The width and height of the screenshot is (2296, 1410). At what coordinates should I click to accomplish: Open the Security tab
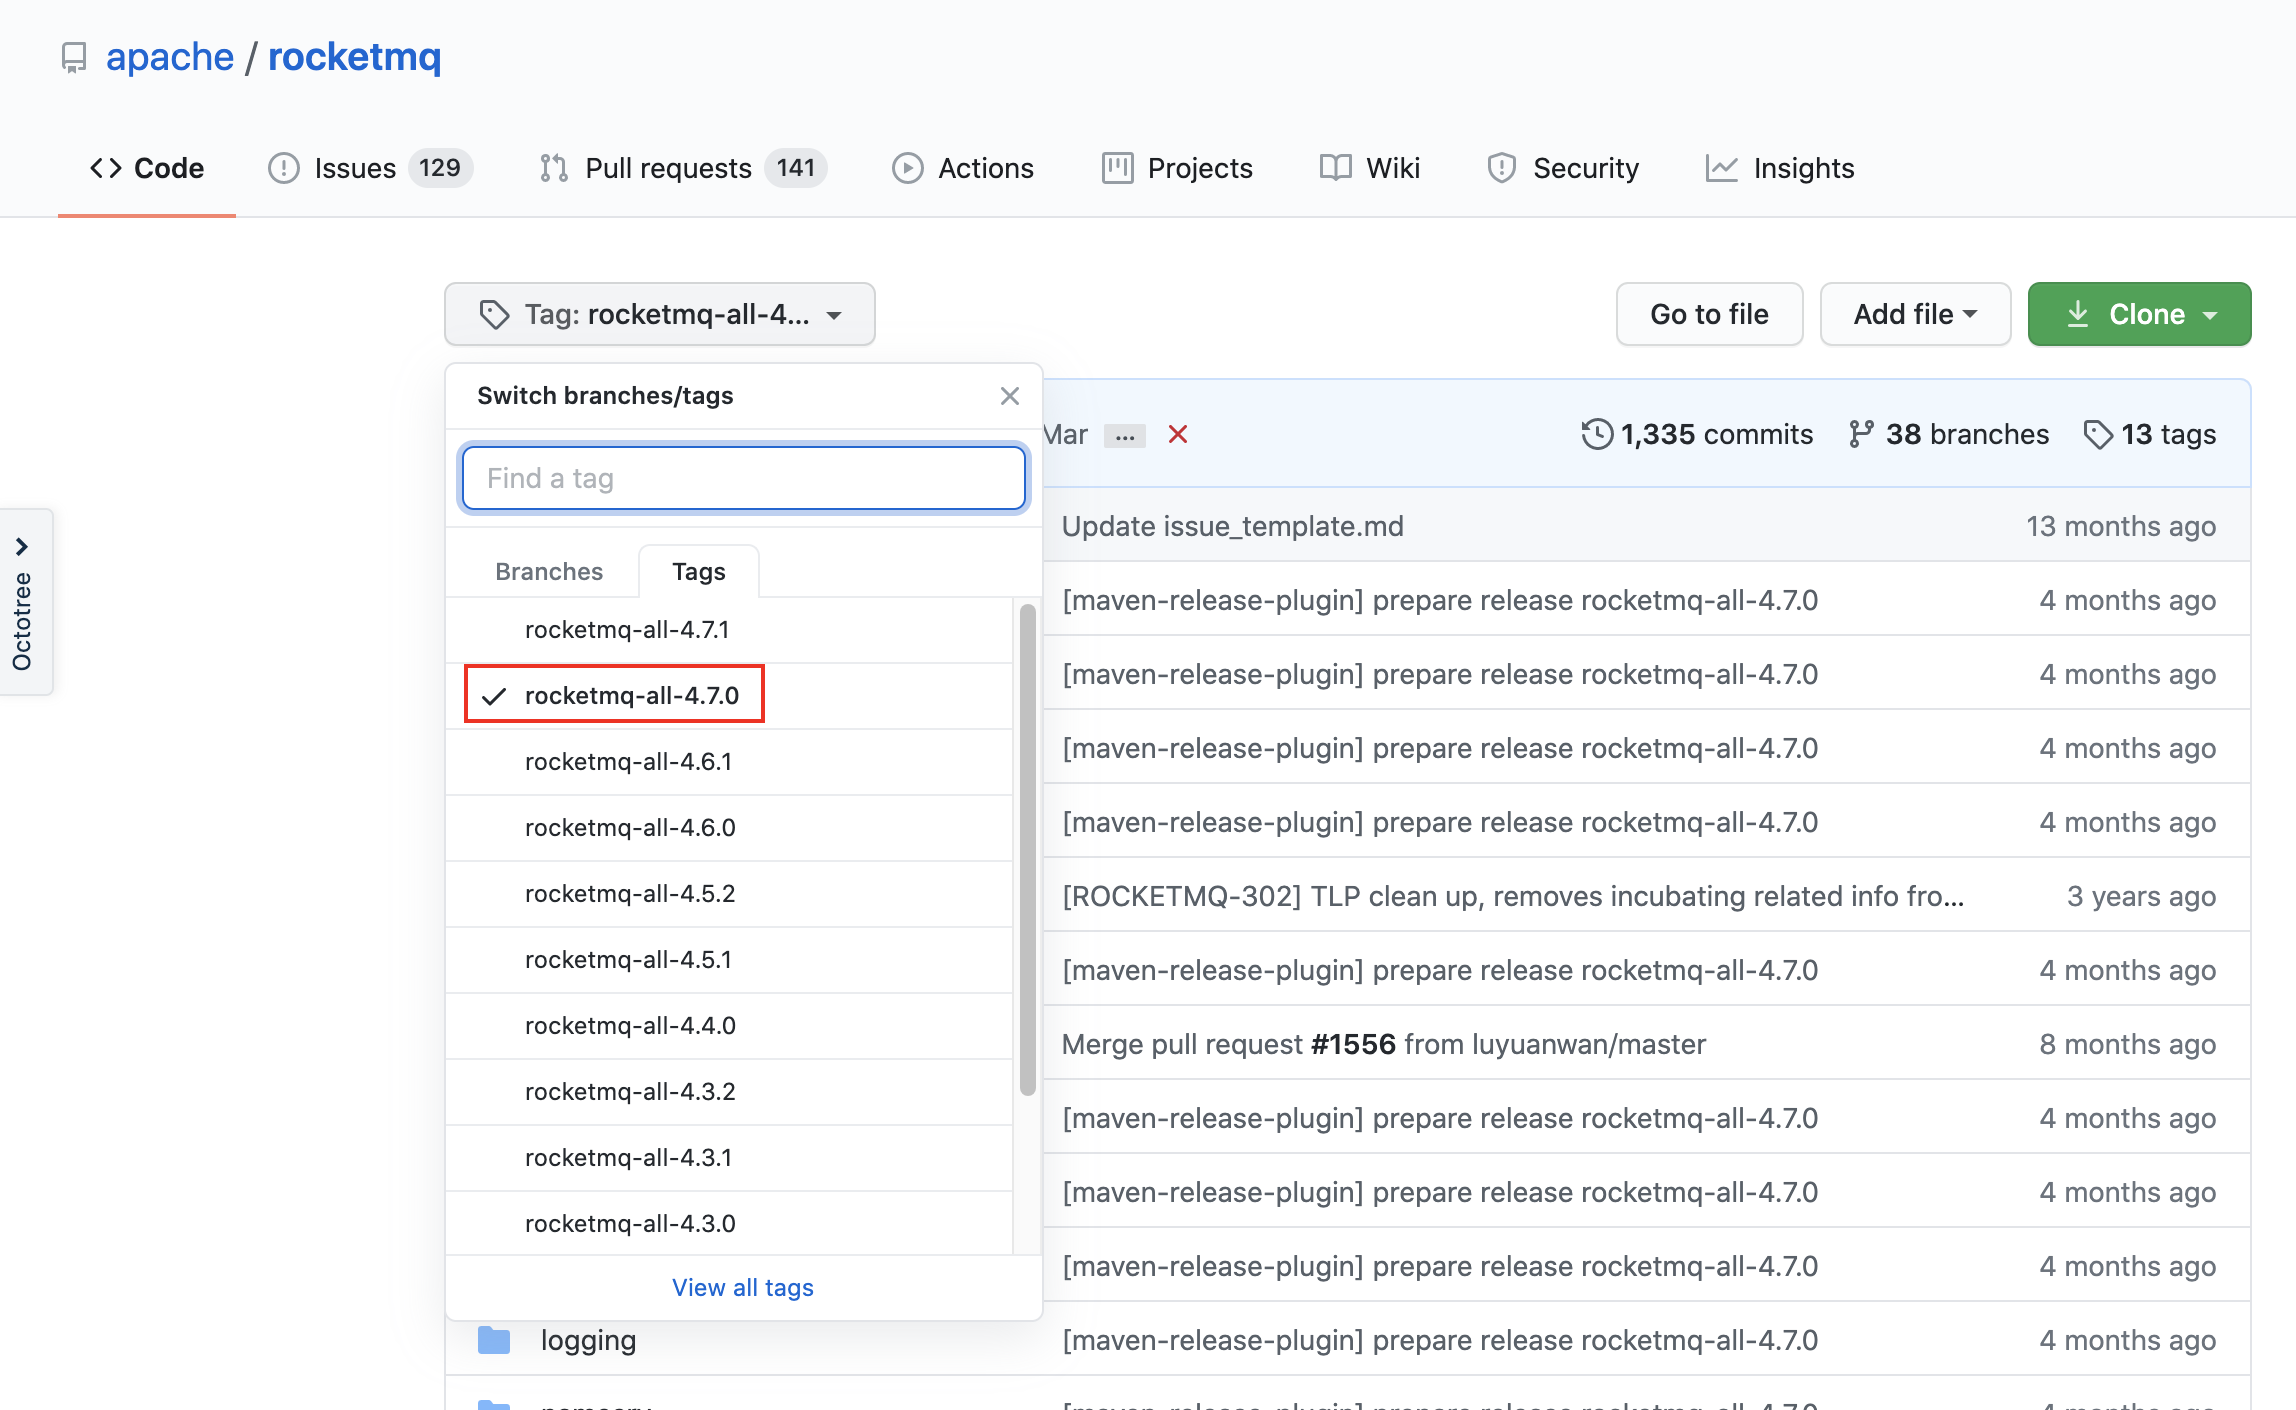click(1563, 168)
